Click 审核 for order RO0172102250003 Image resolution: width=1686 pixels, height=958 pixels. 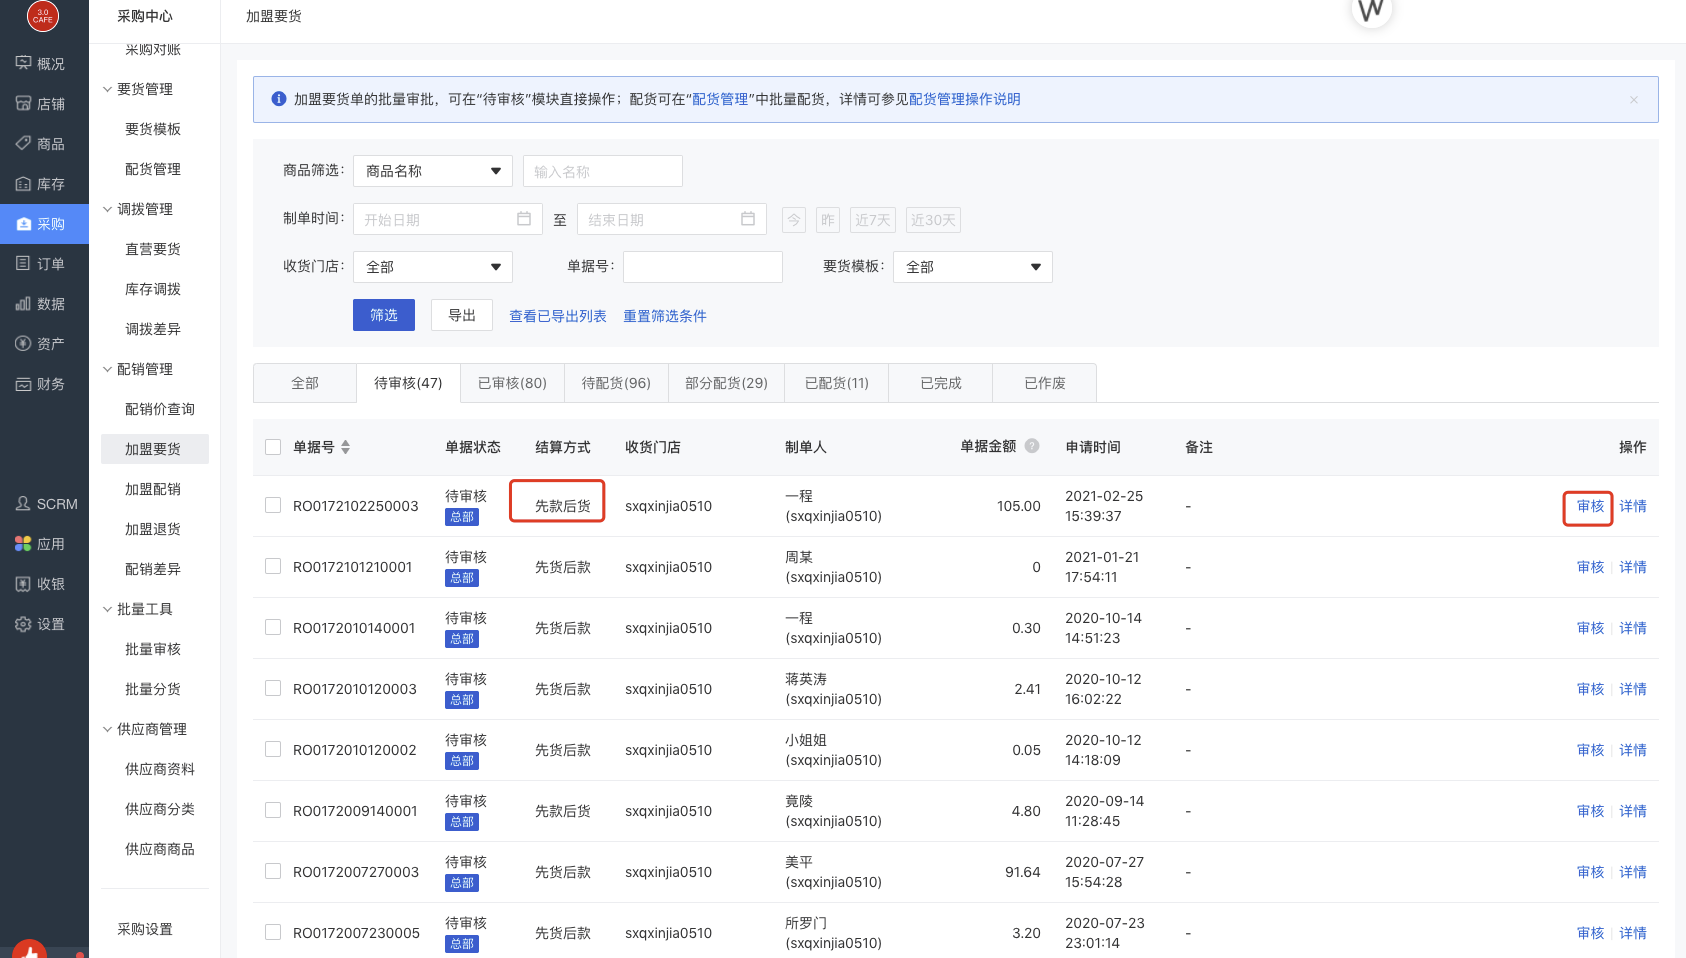[1590, 506]
